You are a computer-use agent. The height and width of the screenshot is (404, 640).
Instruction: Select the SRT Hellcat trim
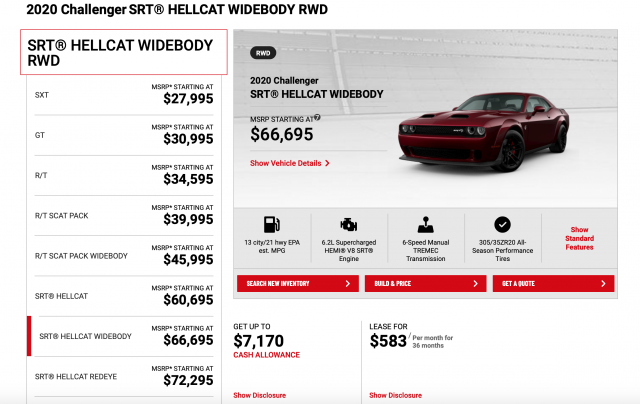(x=124, y=296)
